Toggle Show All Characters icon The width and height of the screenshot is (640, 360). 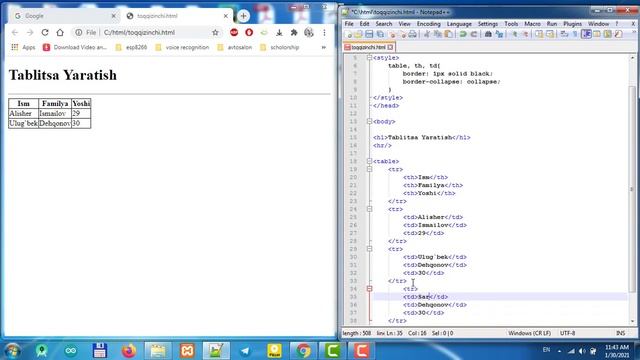point(575,34)
